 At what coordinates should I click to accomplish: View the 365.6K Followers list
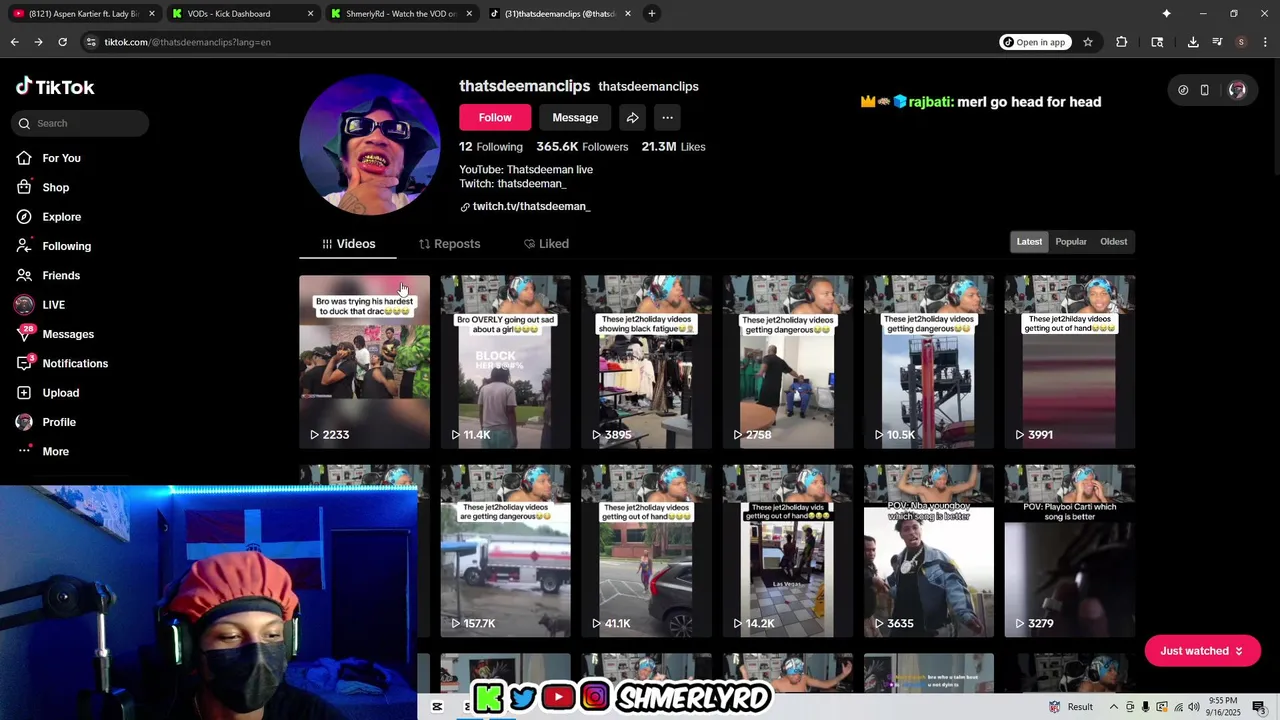click(582, 147)
